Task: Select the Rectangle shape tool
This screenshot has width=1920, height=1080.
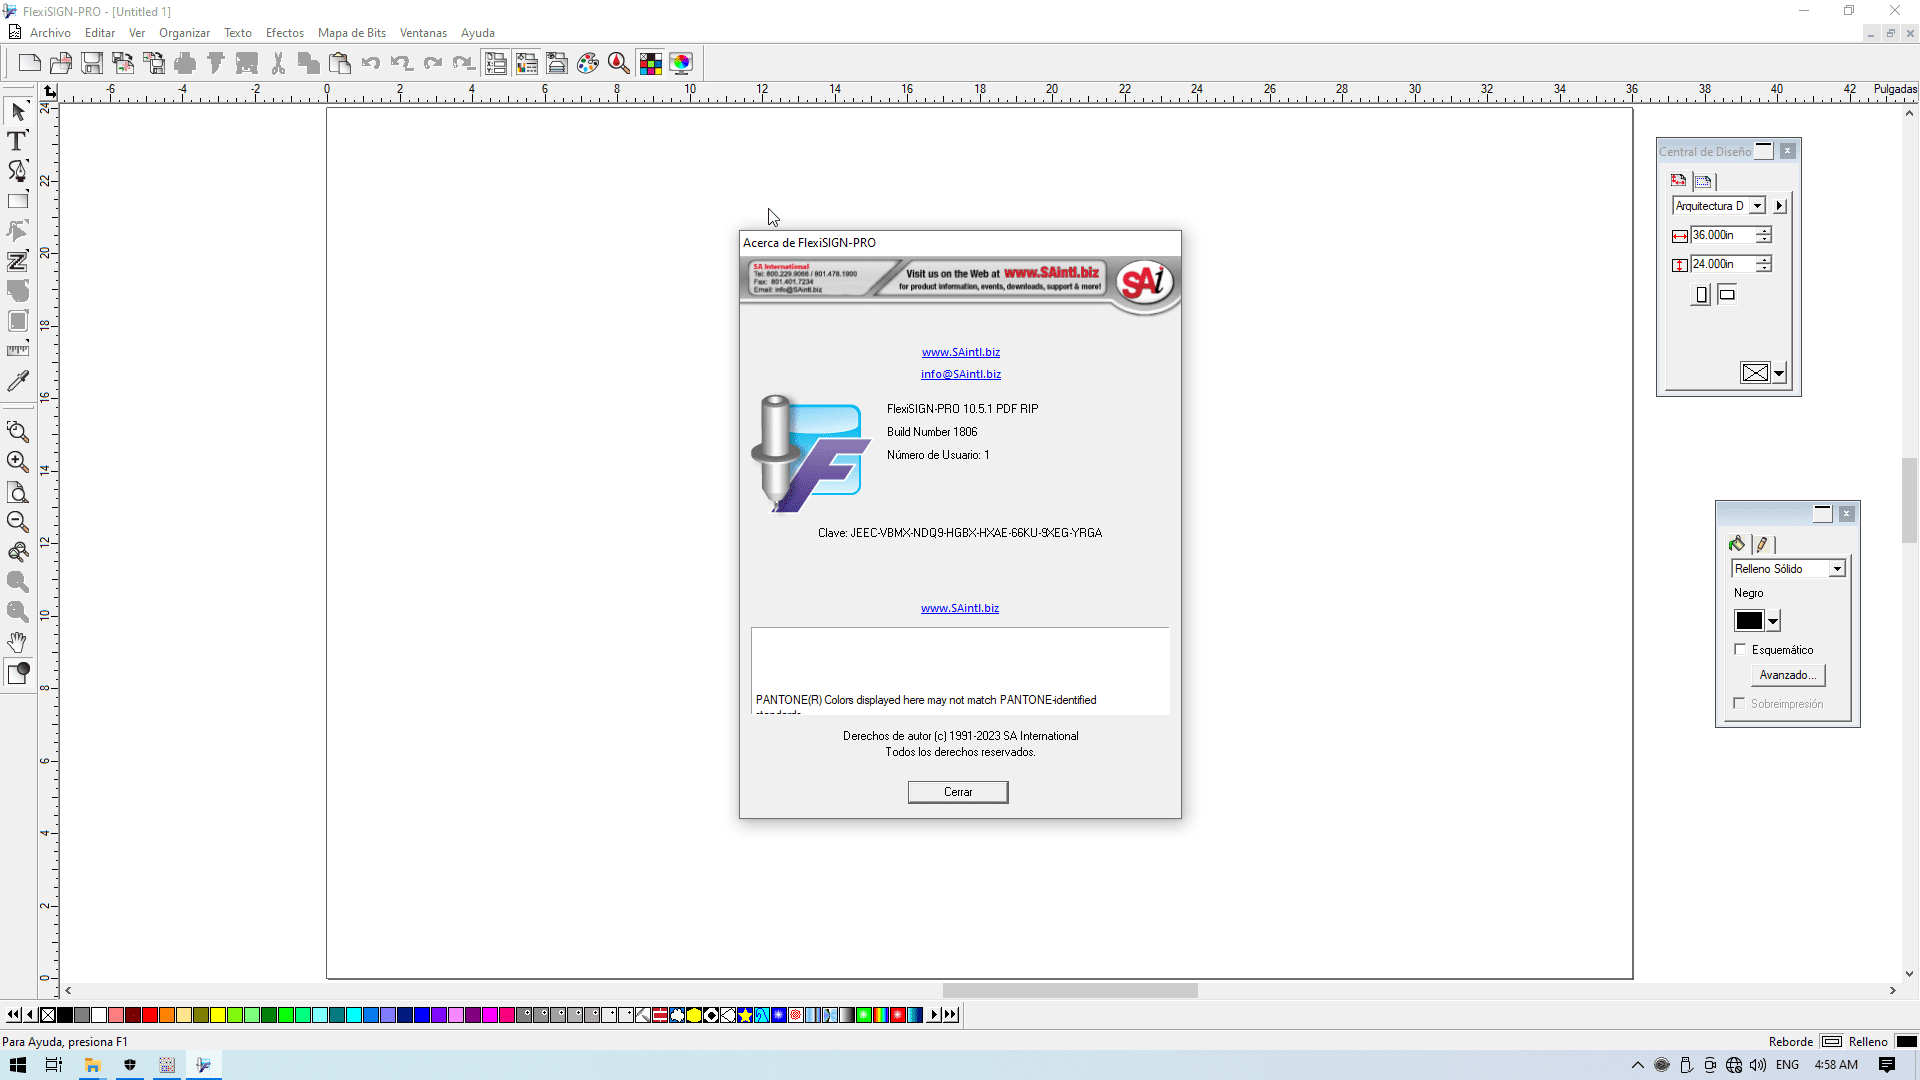Action: [x=17, y=201]
